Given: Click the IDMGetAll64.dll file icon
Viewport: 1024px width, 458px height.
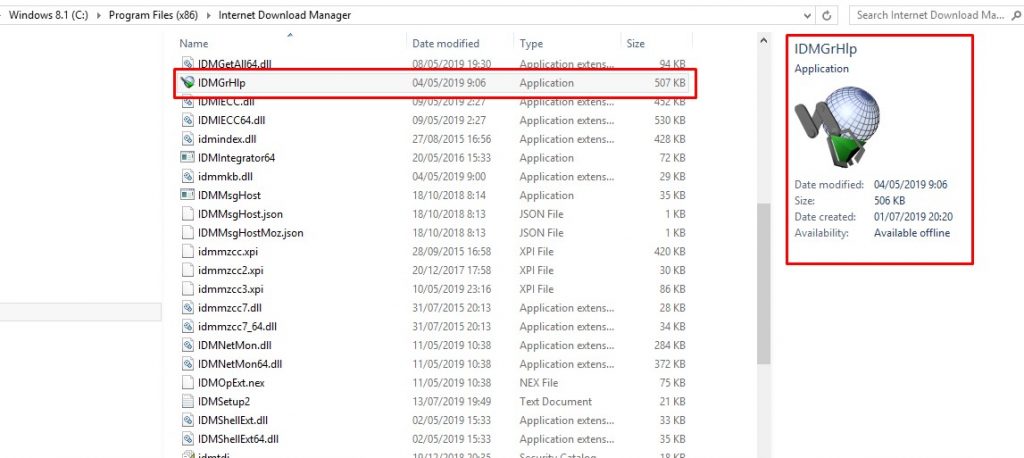Looking at the screenshot, I should click(188, 64).
